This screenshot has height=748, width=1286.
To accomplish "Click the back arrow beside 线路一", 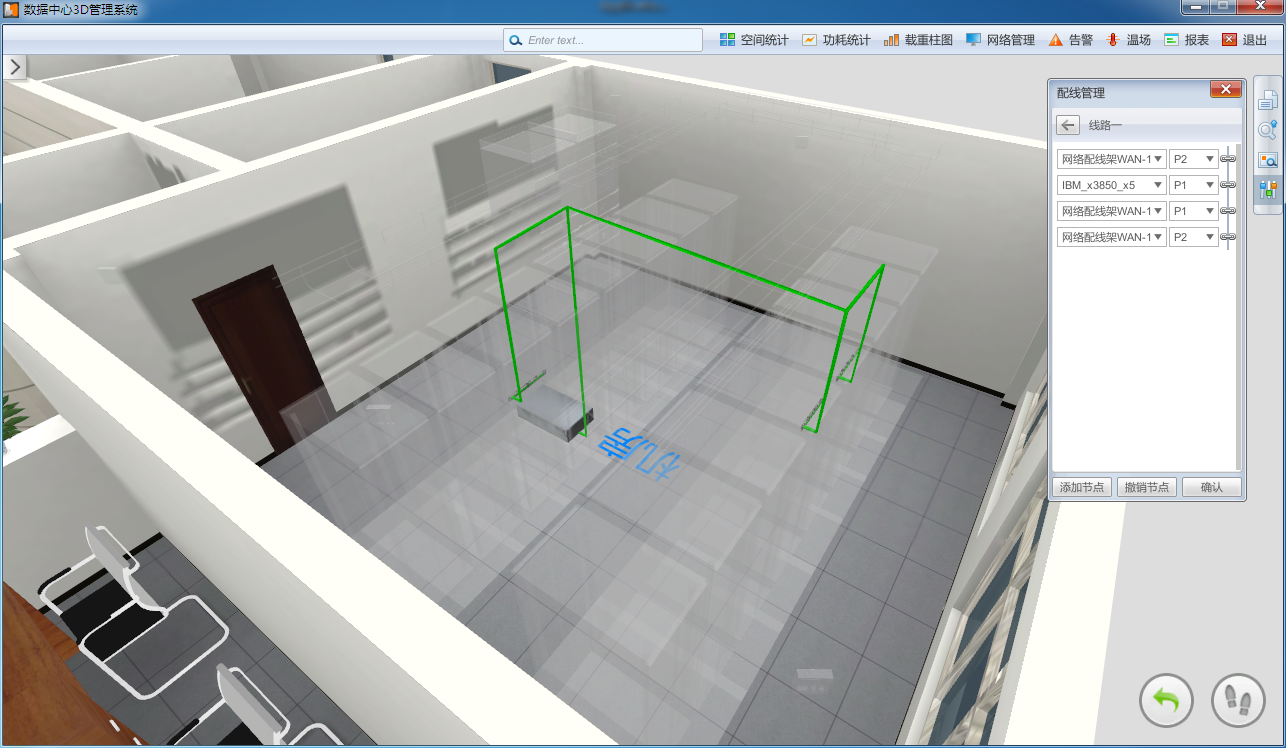I will 1068,125.
